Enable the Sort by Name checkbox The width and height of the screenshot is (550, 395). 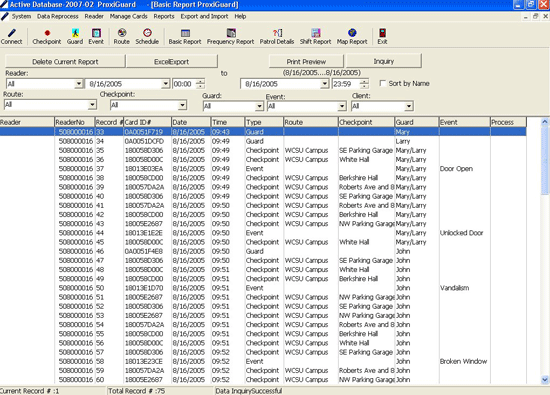(383, 83)
